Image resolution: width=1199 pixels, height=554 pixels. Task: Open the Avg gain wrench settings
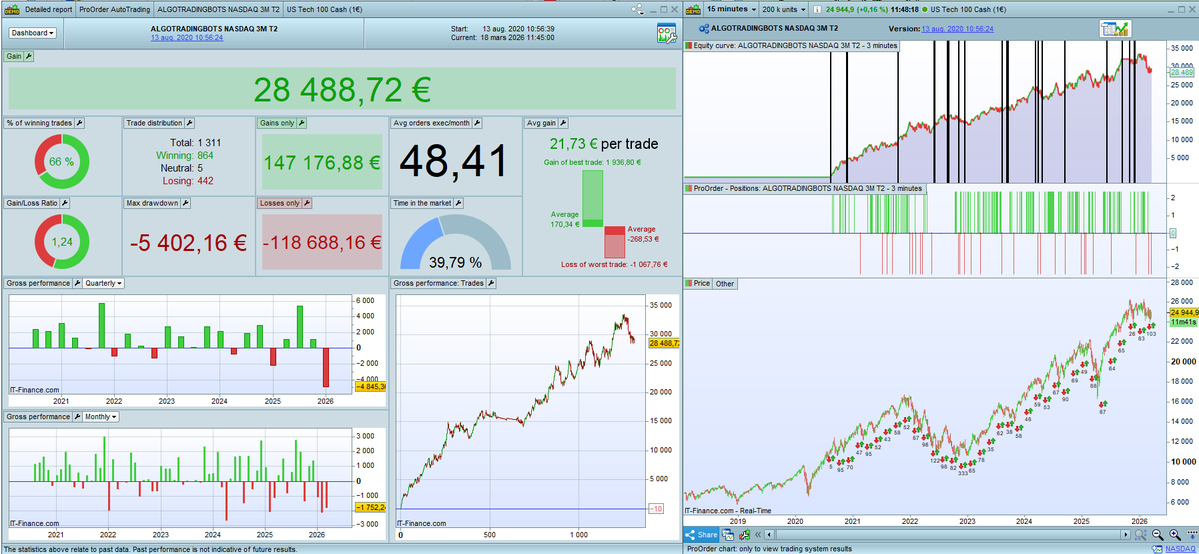[x=564, y=122]
